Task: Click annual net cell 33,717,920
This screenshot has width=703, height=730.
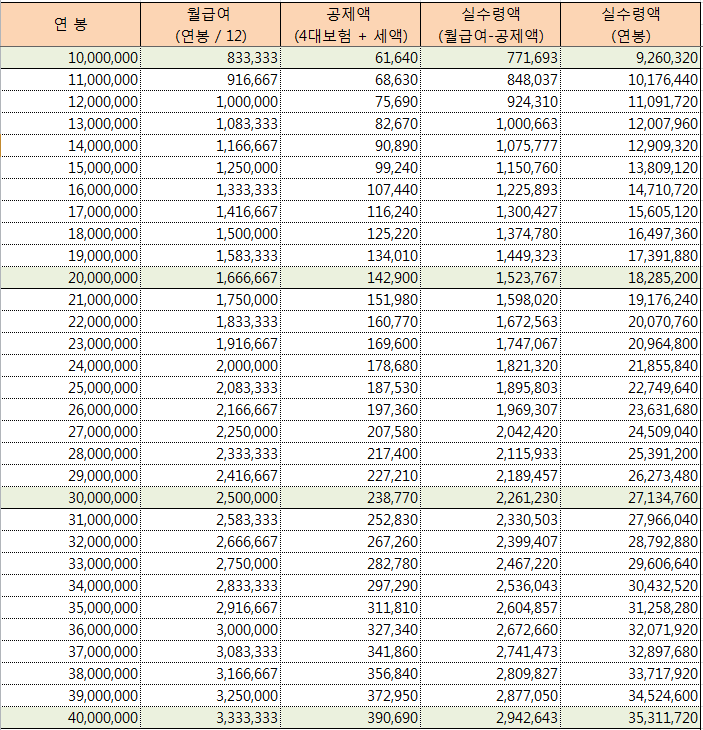Action: tap(631, 674)
